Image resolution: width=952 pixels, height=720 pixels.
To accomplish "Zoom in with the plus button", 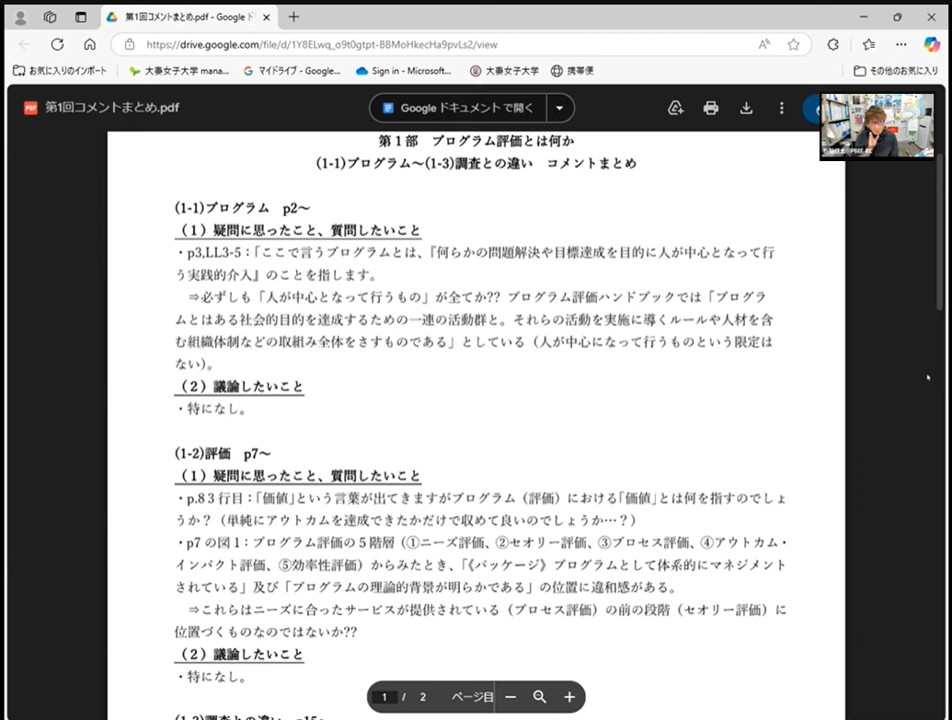I will pyautogui.click(x=569, y=697).
